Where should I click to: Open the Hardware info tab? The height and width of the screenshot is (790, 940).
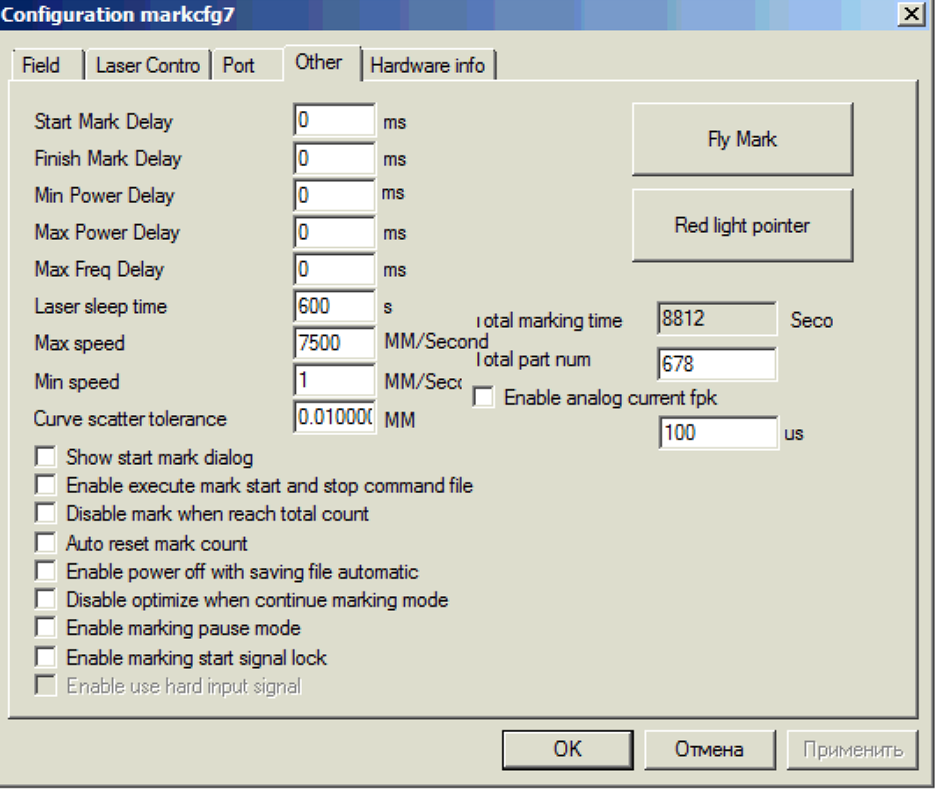tap(427, 65)
